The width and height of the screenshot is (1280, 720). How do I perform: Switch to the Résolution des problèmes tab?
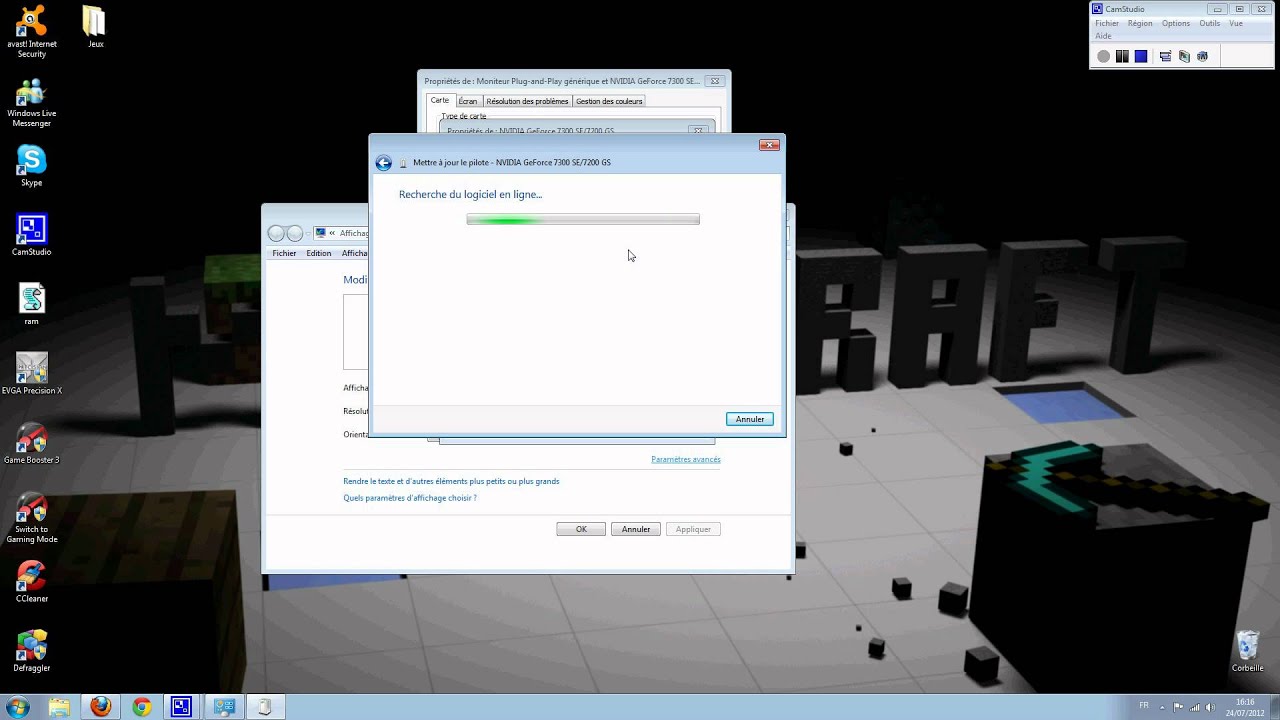[527, 101]
